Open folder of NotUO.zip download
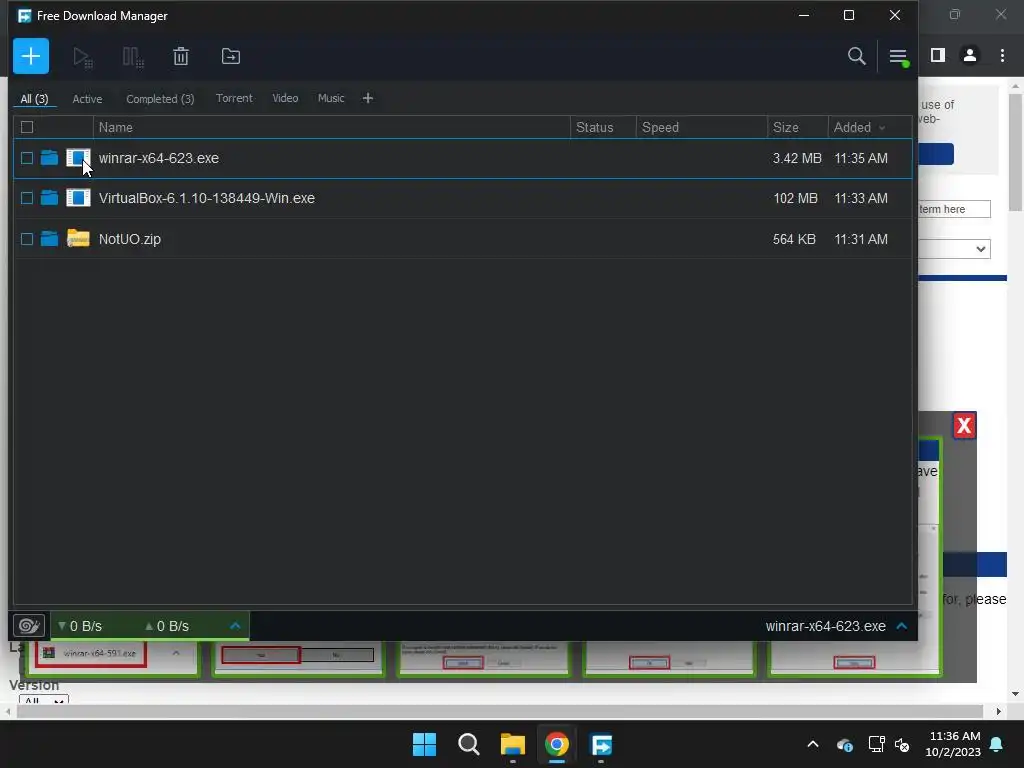1024x768 pixels. 49,238
